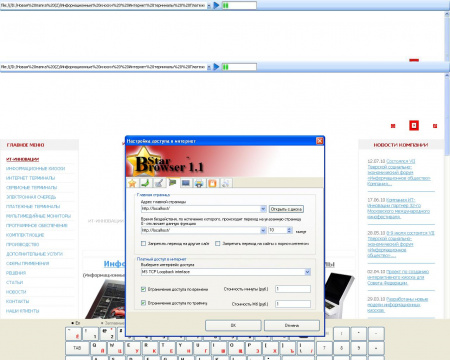The width and height of the screenshot is (450, 360).
Task: Open the news item dated 20.05.10
Action: [x=401, y=244]
